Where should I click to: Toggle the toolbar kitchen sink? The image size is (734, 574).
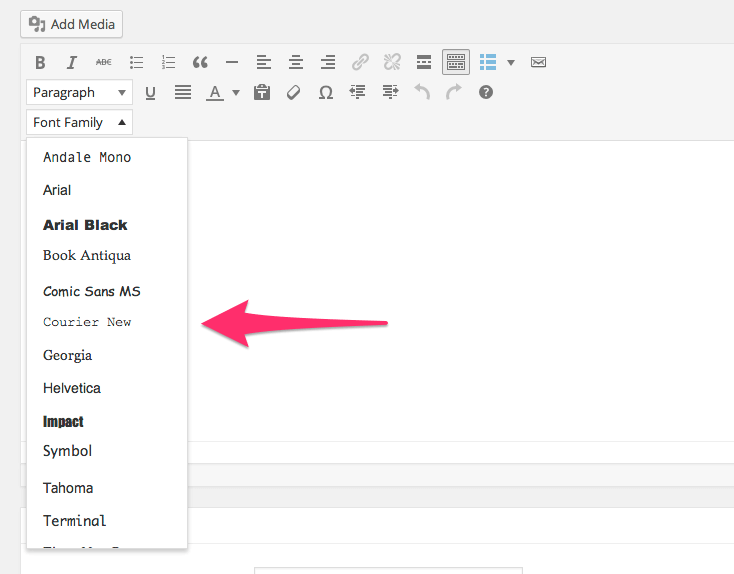point(455,62)
